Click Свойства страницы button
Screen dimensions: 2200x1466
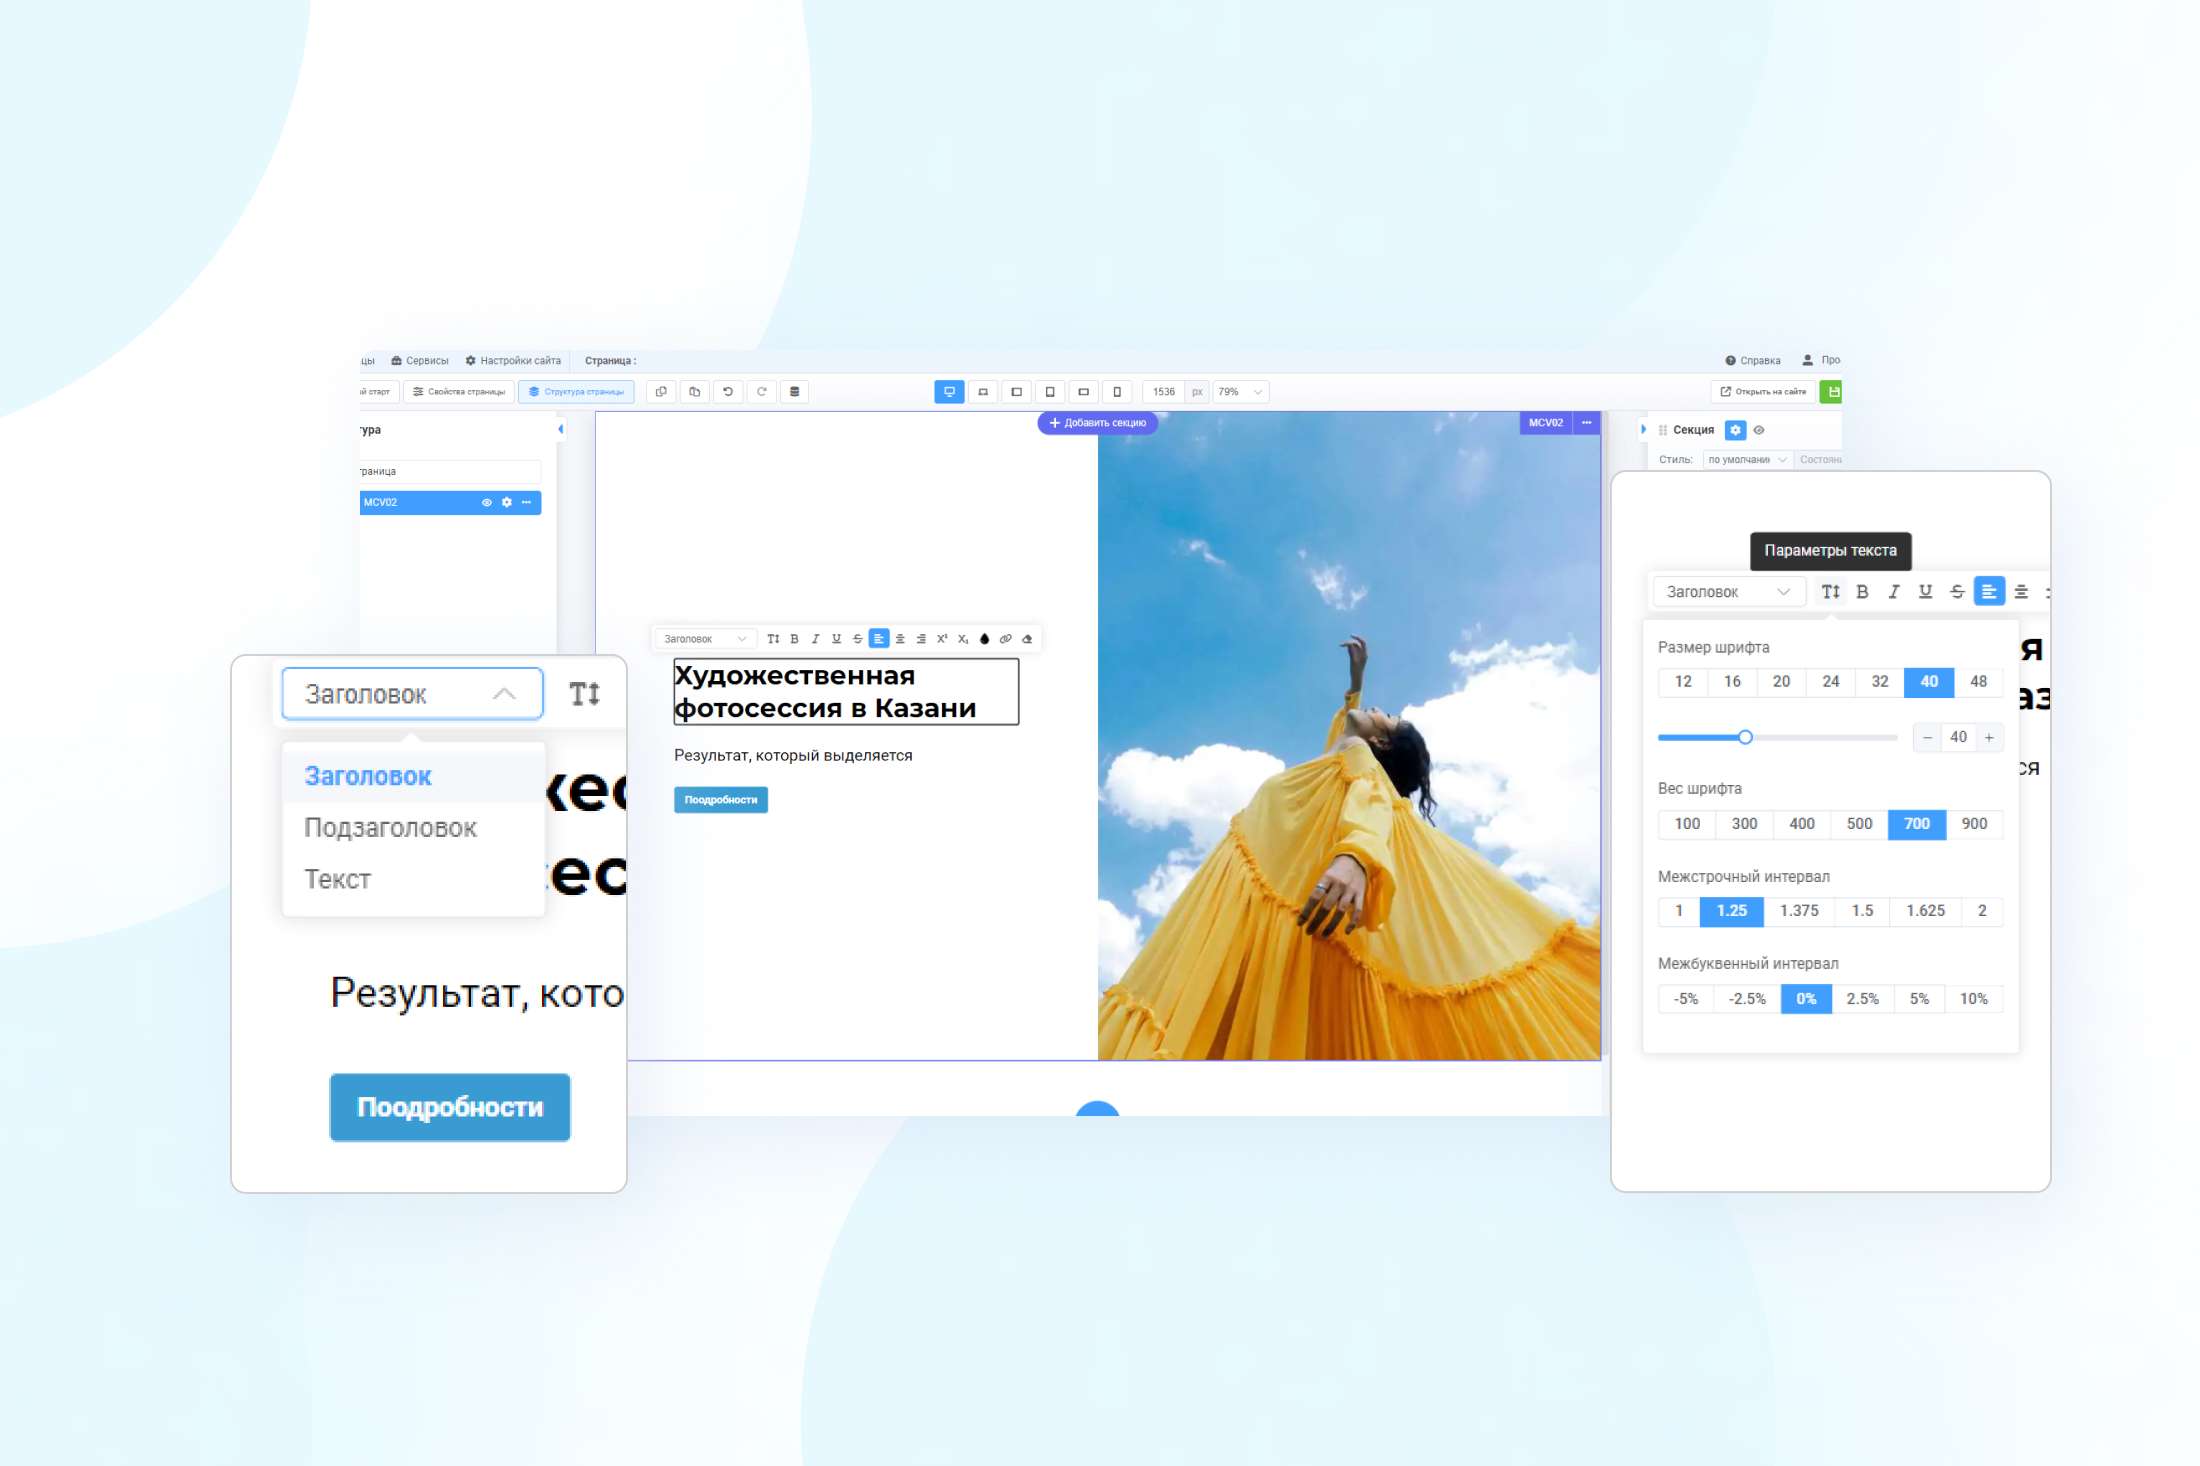click(459, 392)
